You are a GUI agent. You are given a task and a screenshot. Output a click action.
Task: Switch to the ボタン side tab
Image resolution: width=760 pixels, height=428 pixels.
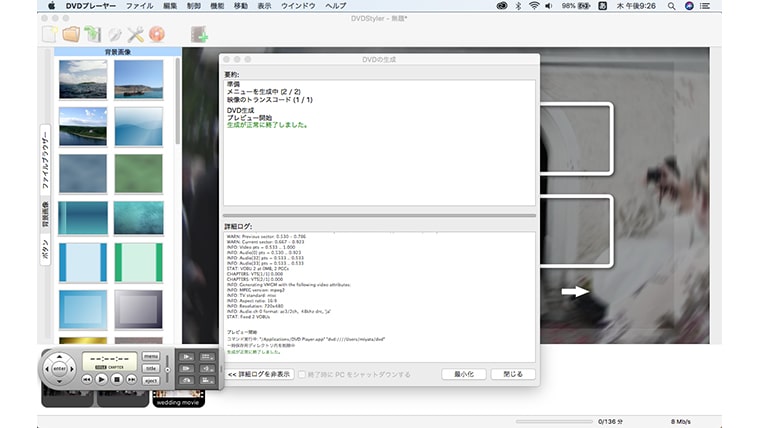tap(45, 249)
